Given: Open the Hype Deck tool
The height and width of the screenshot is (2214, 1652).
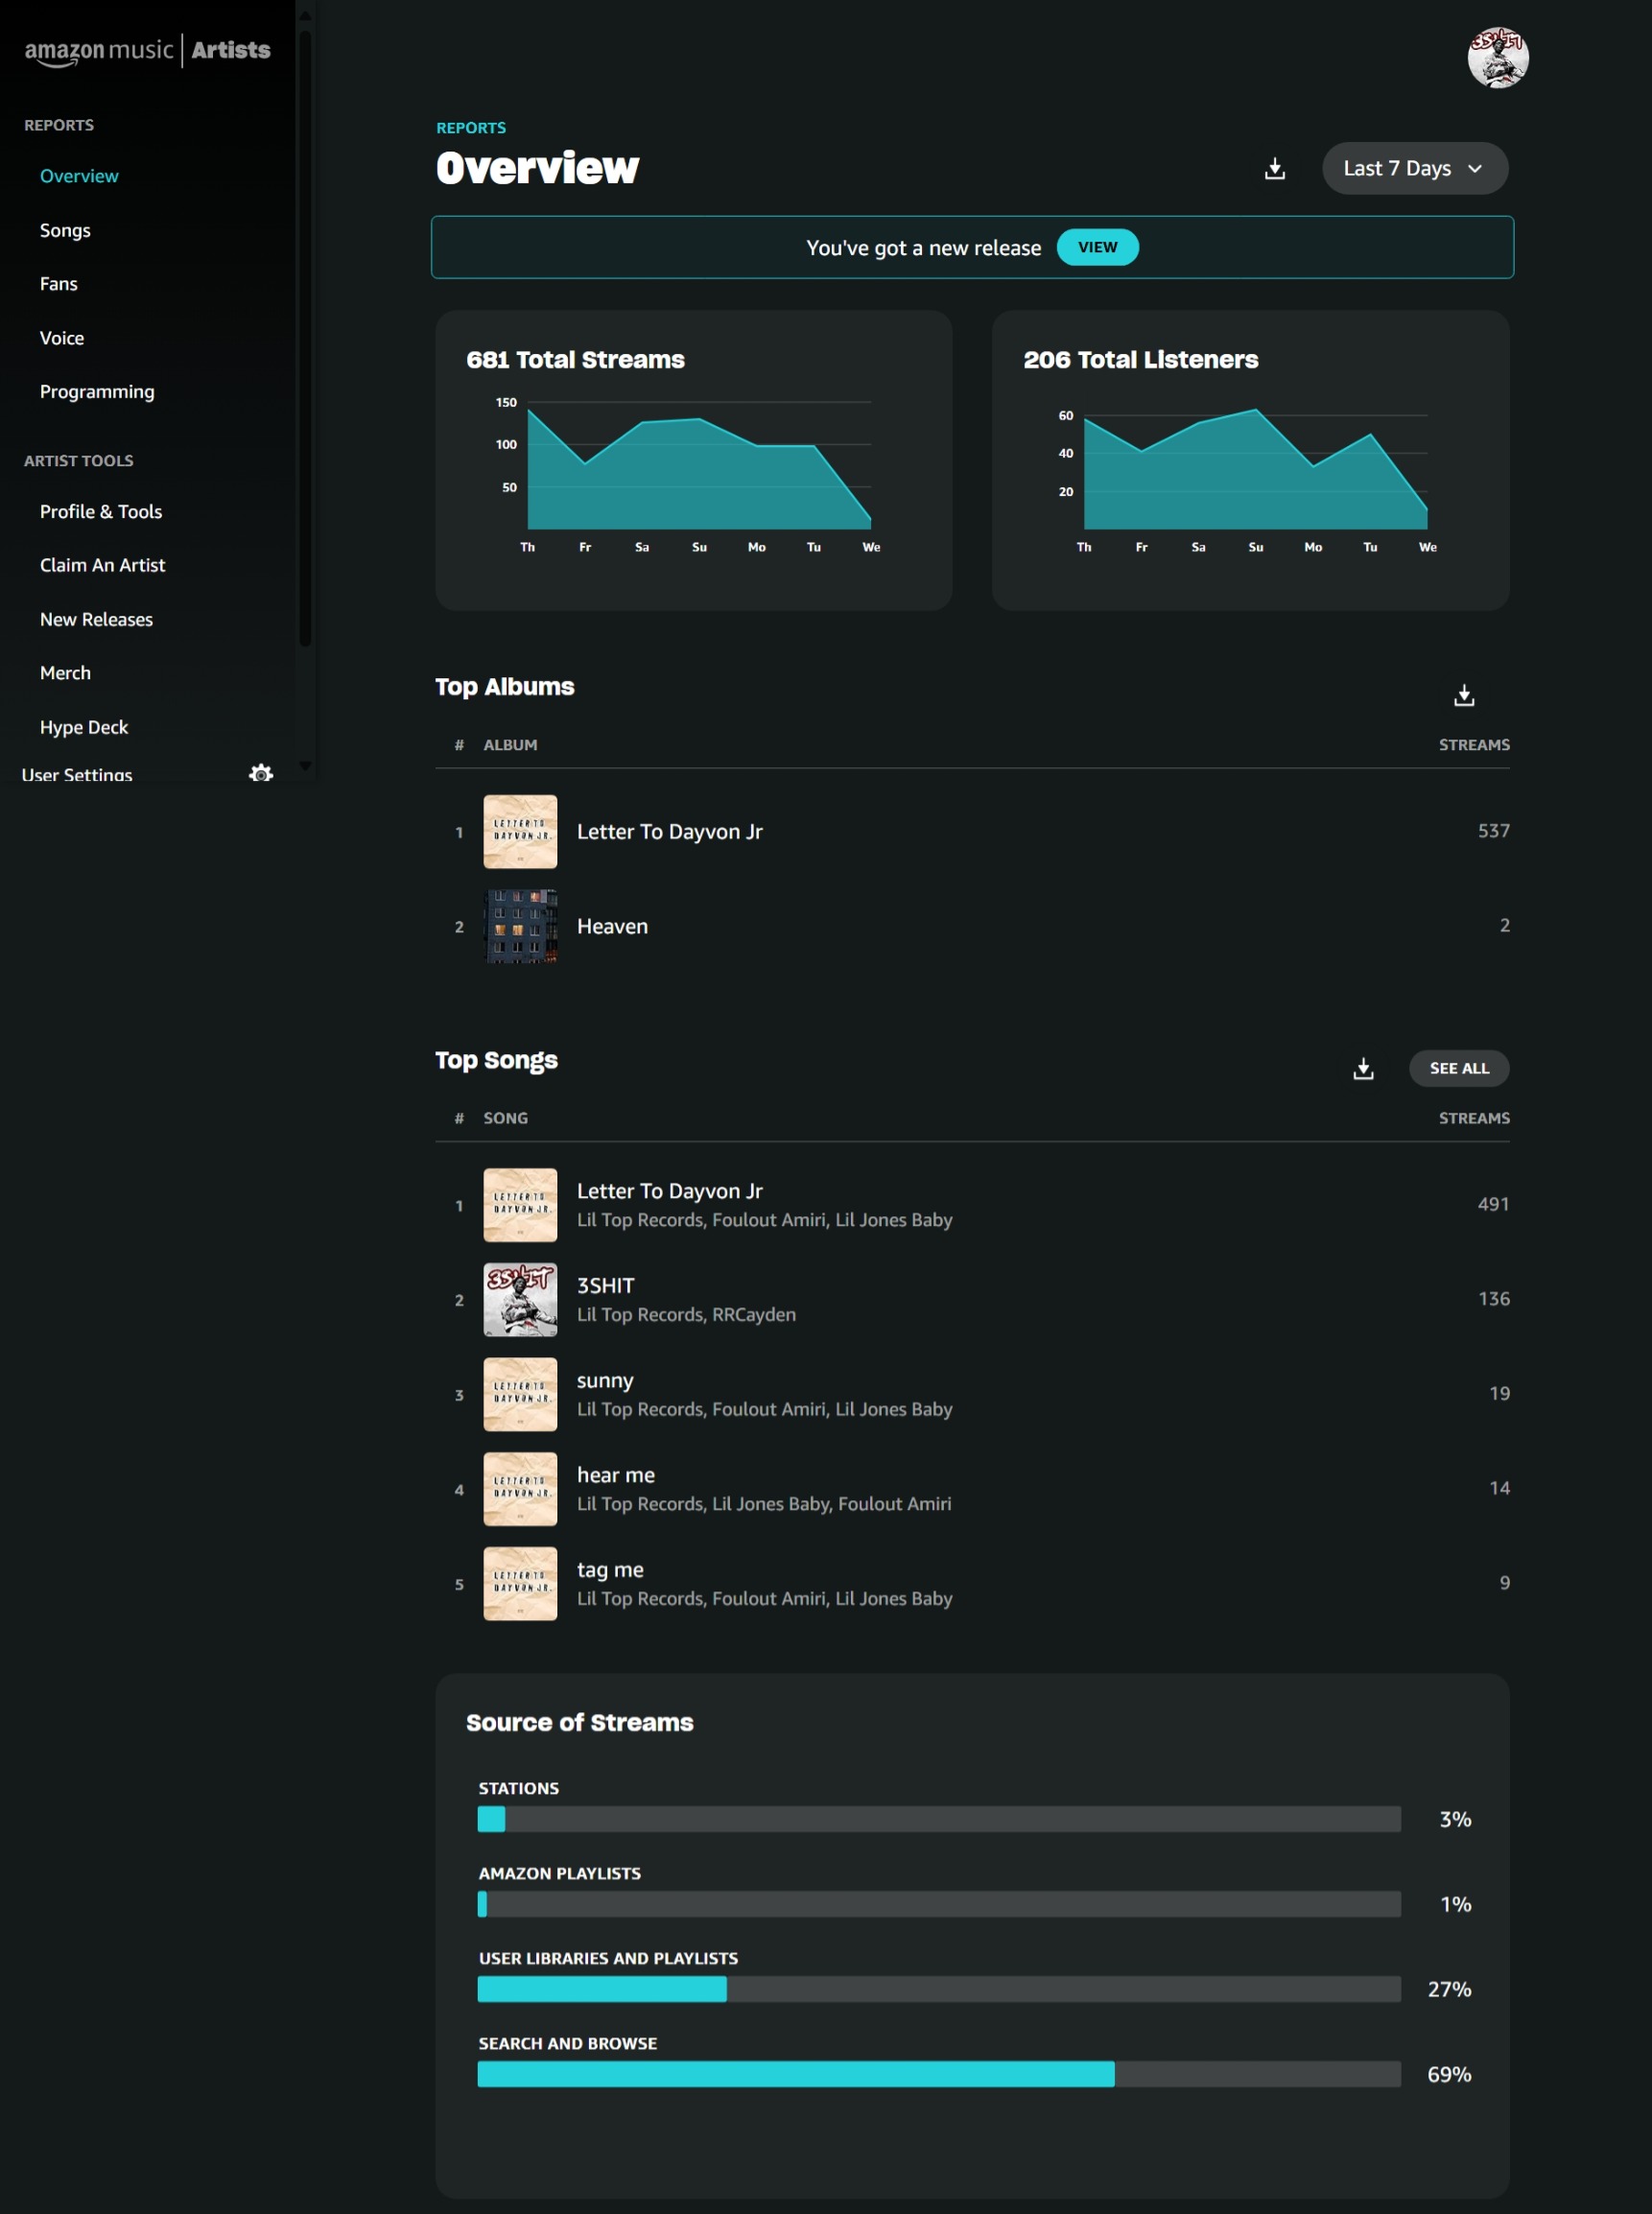Looking at the screenshot, I should [84, 727].
